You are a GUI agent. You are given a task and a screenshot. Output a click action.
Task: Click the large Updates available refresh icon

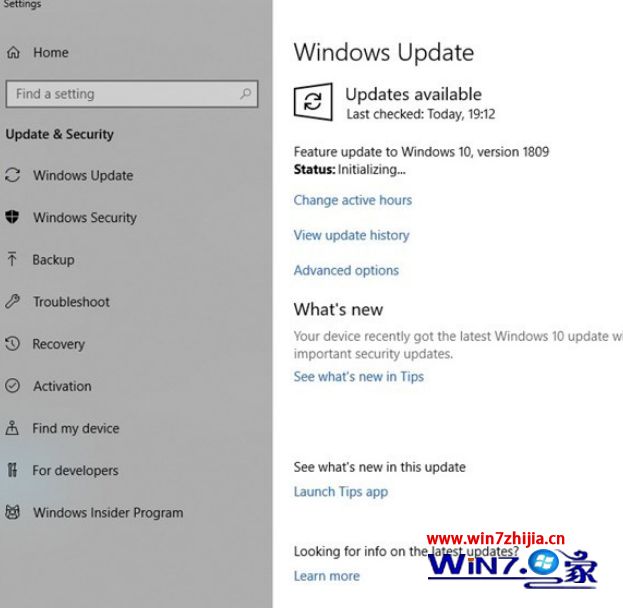click(x=313, y=101)
